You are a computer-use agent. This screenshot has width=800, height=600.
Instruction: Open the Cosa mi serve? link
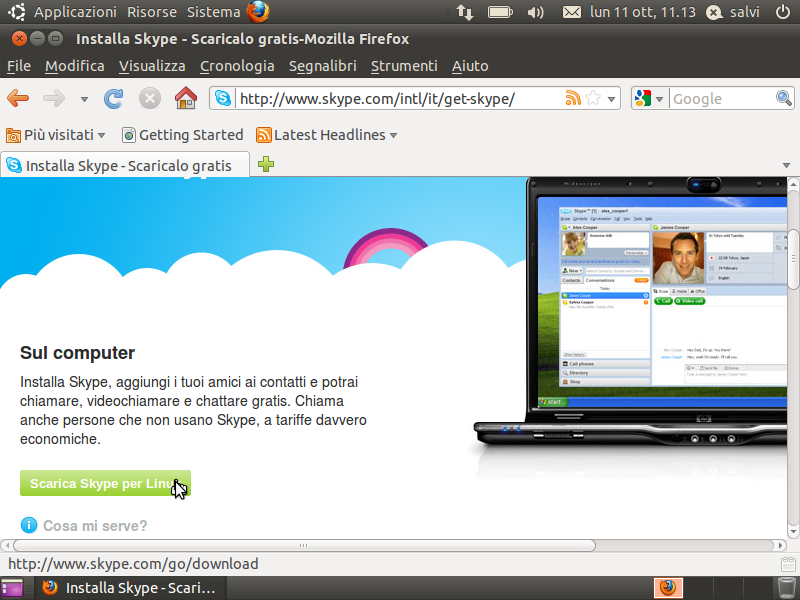(95, 526)
